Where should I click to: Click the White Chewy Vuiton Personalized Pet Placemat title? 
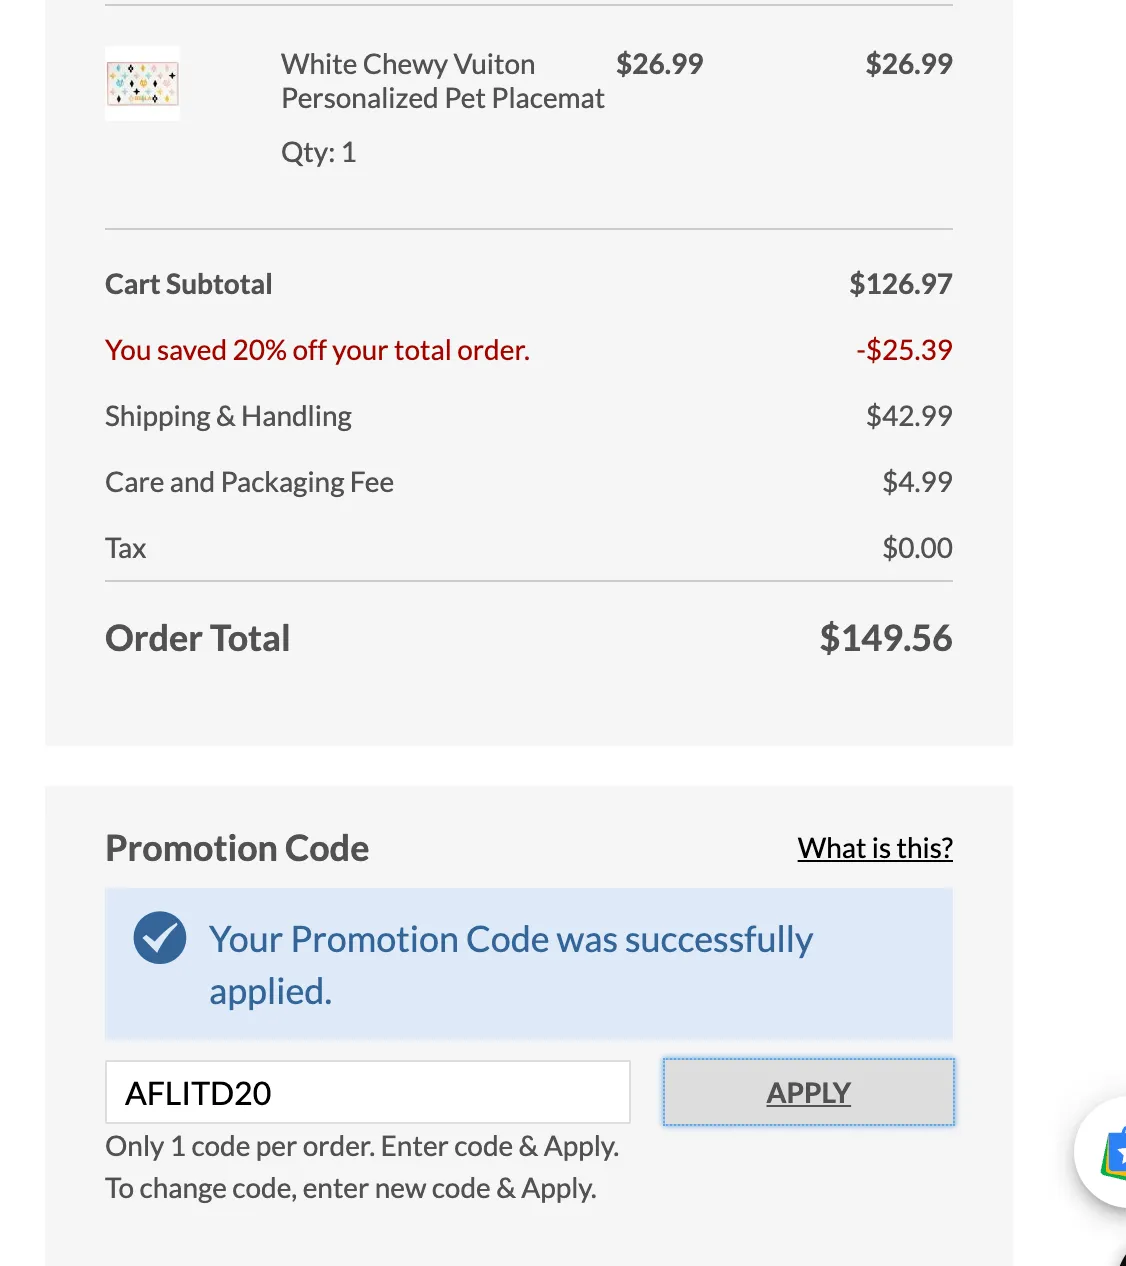[x=442, y=81]
